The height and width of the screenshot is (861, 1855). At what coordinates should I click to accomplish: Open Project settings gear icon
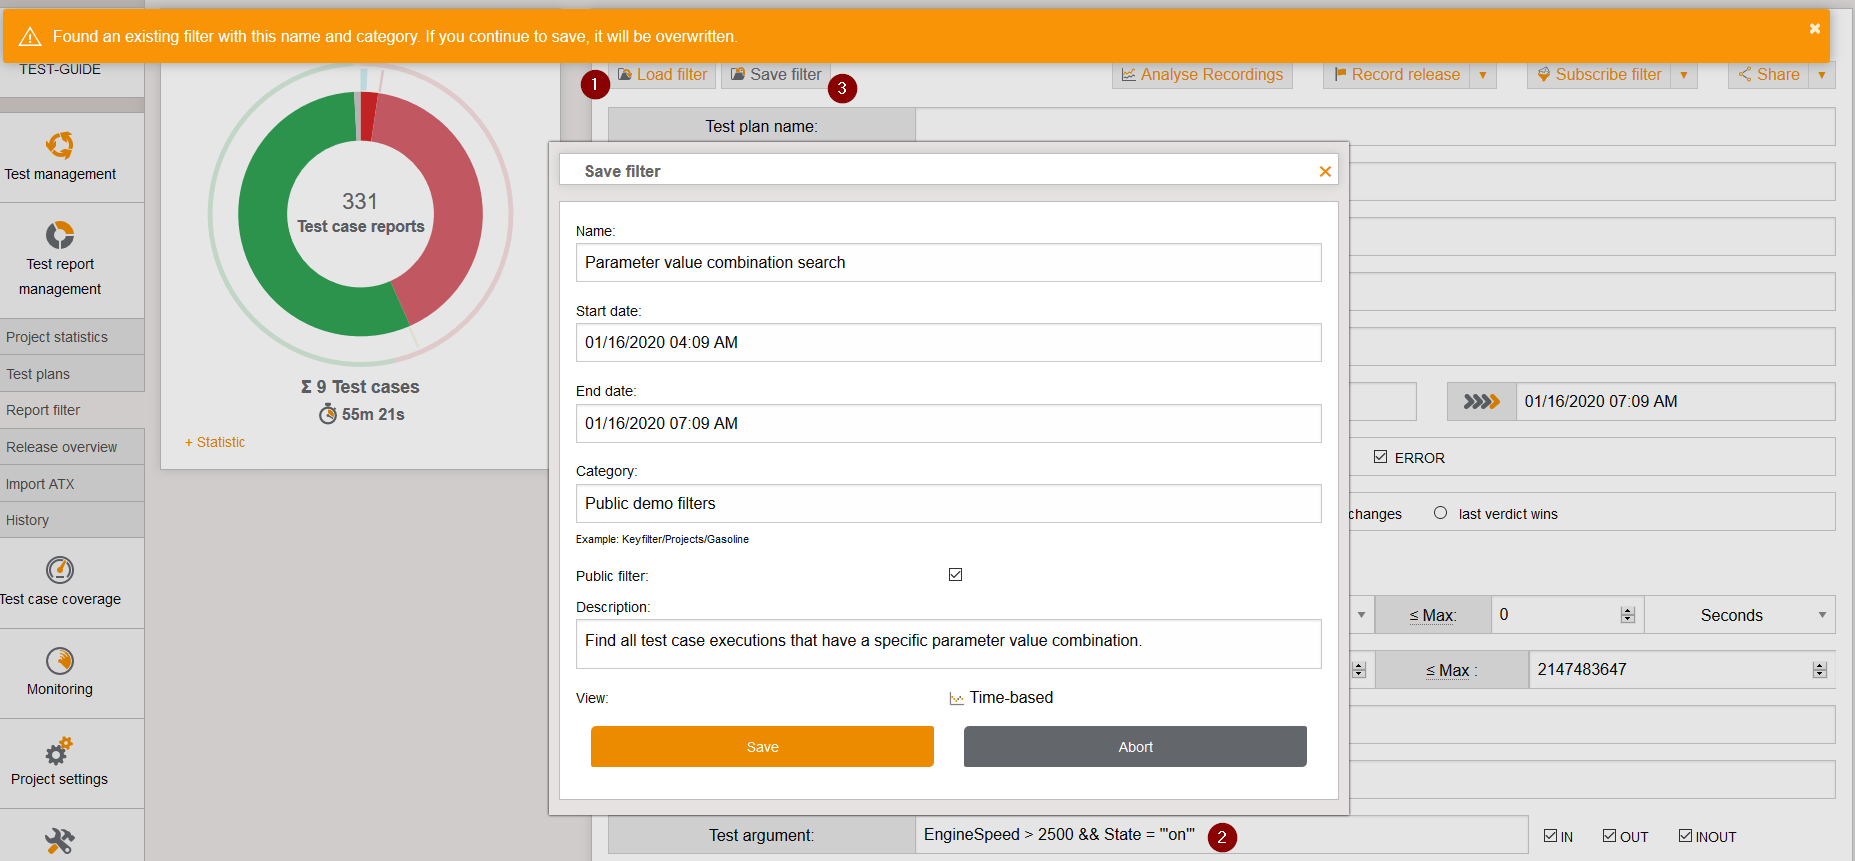[x=59, y=751]
